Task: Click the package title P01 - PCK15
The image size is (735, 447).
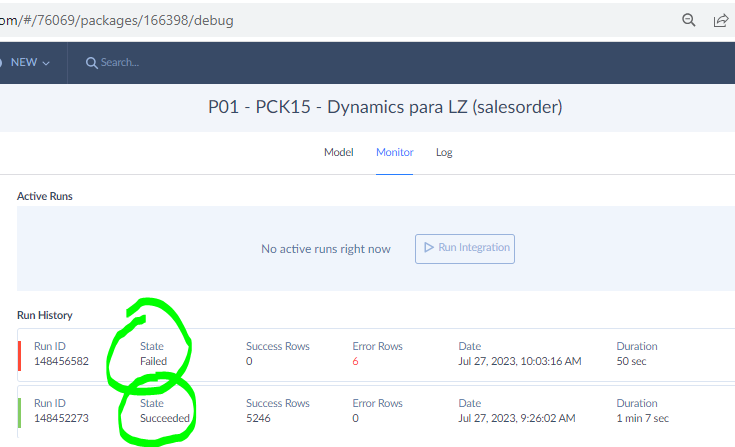Action: (385, 107)
